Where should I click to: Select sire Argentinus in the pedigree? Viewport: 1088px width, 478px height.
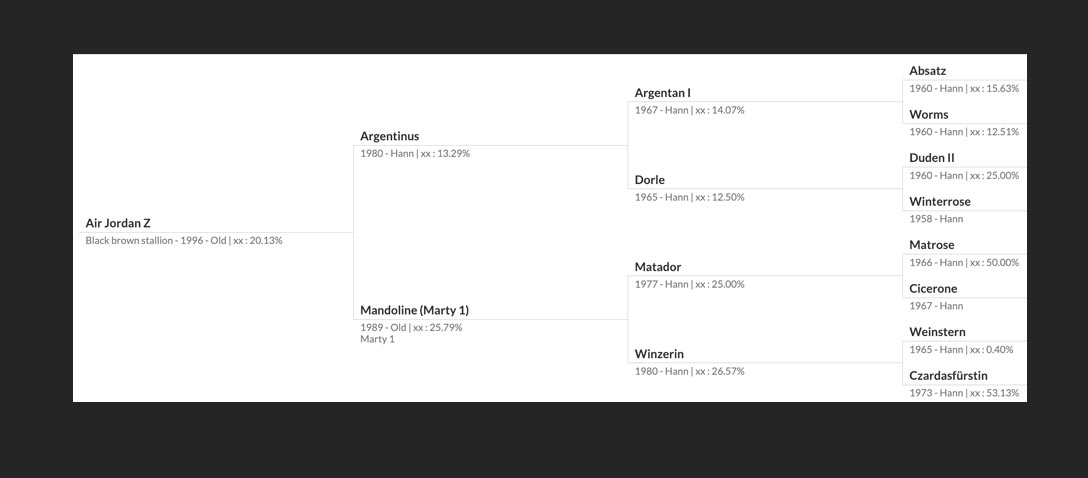tap(389, 137)
